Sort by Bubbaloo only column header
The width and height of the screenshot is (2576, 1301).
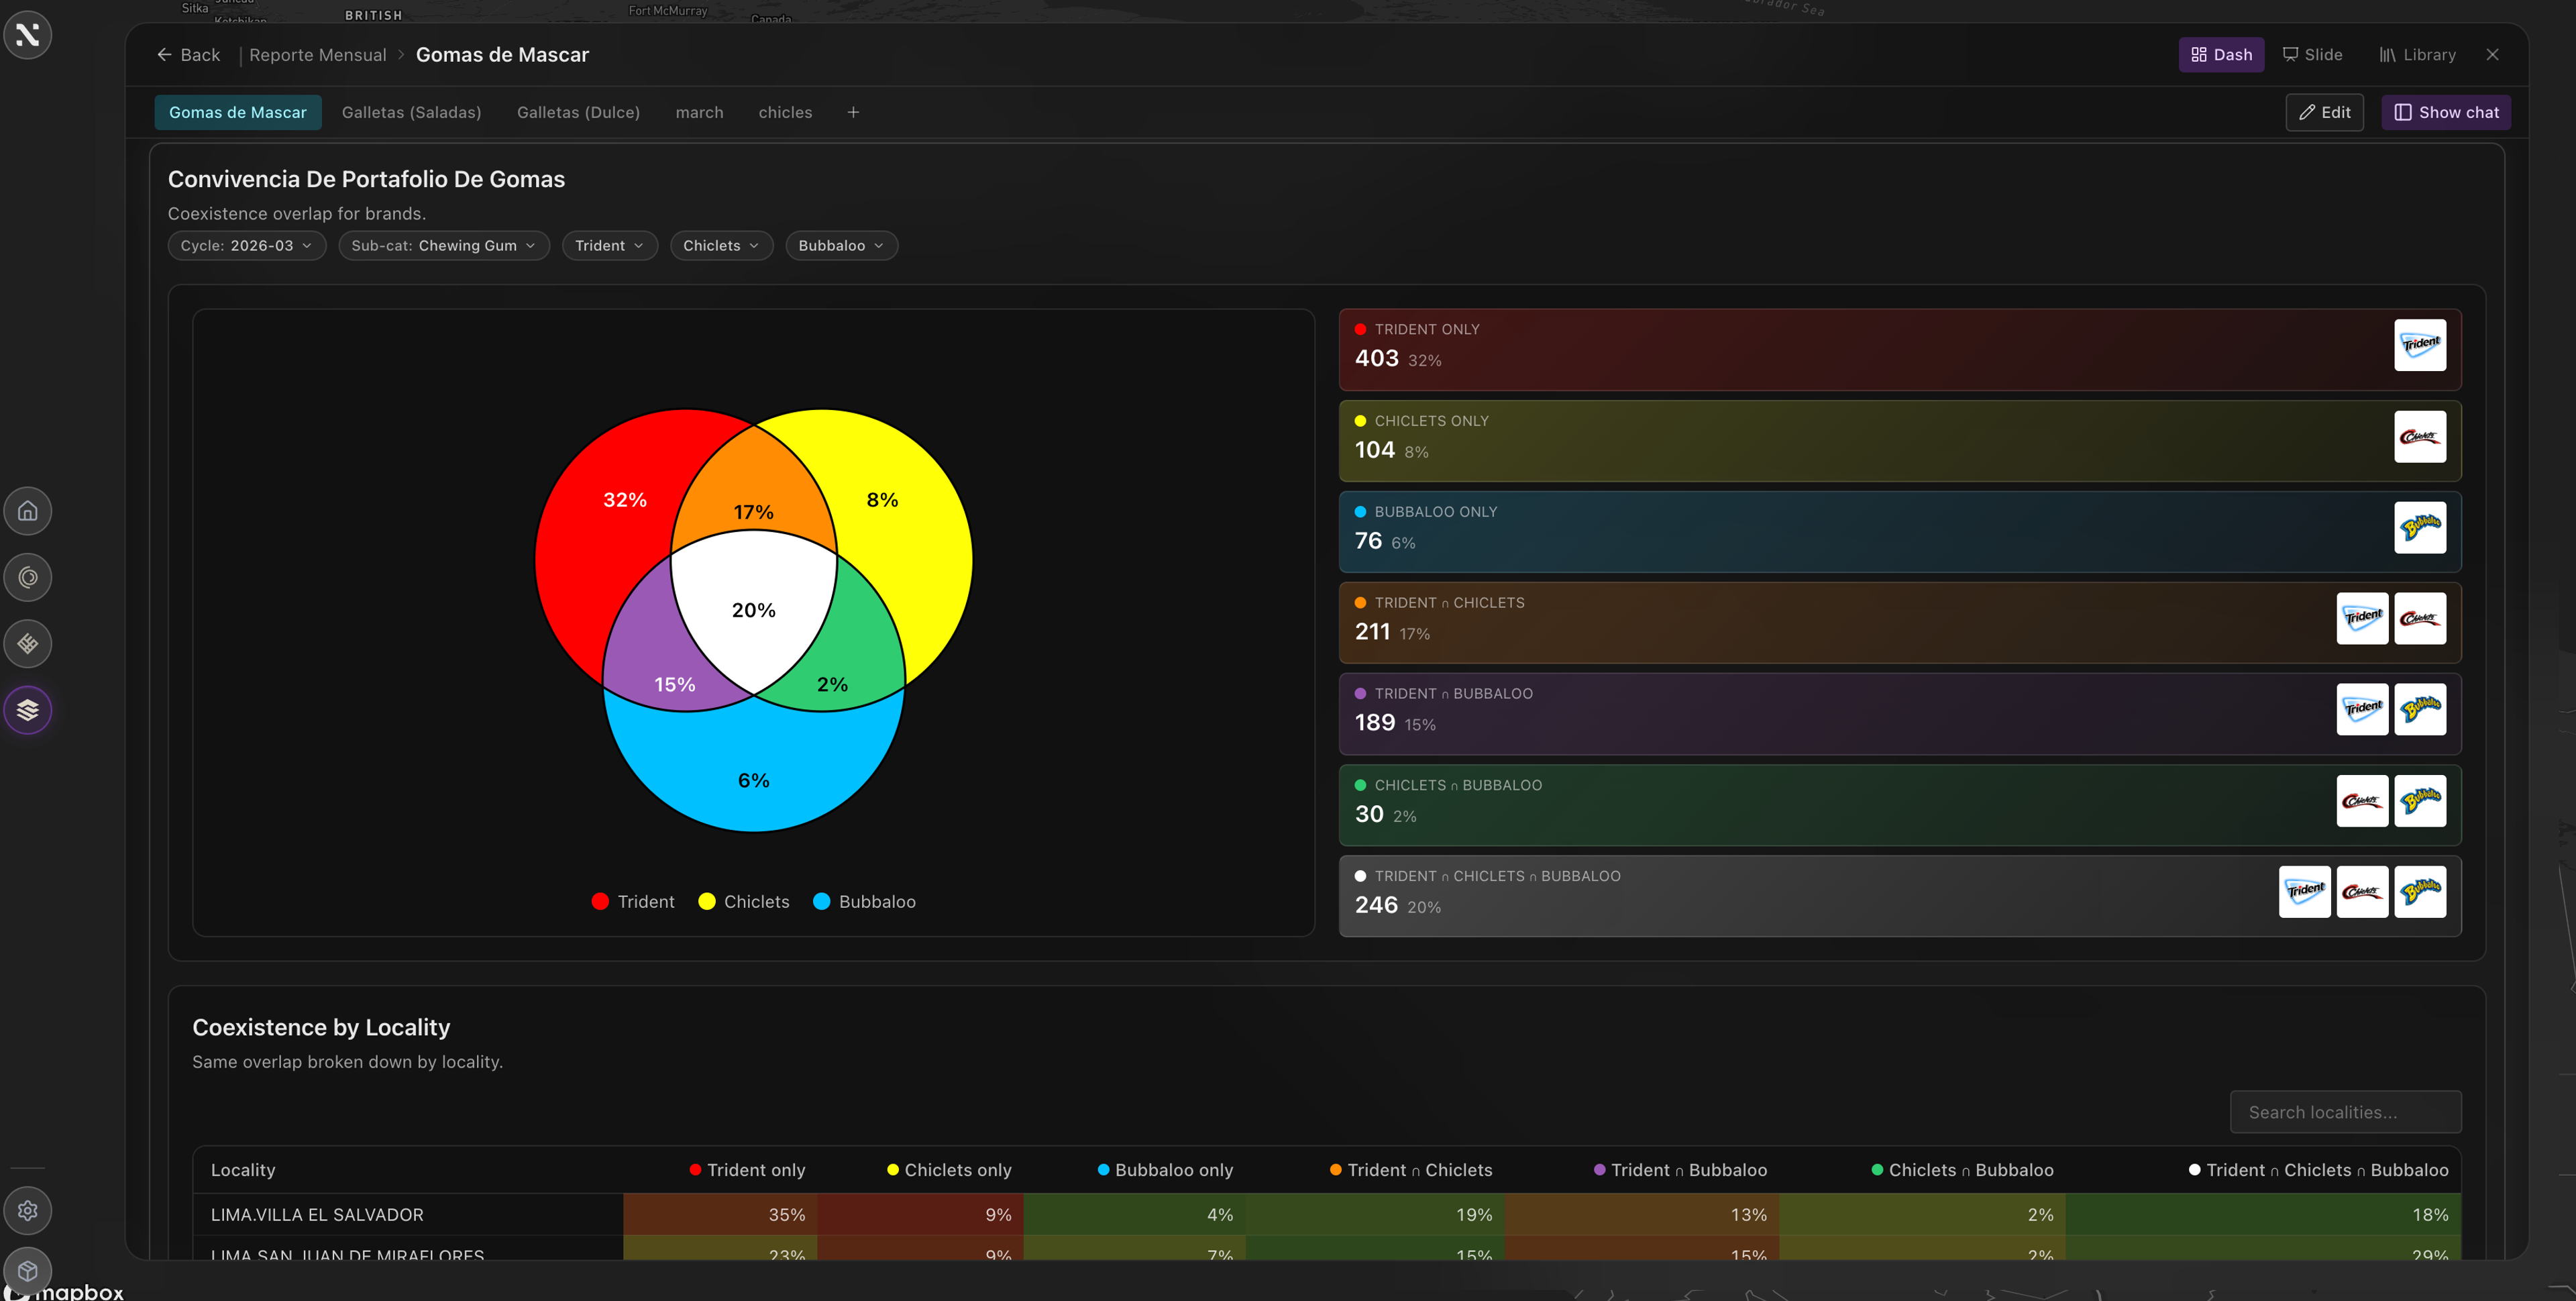point(1165,1170)
